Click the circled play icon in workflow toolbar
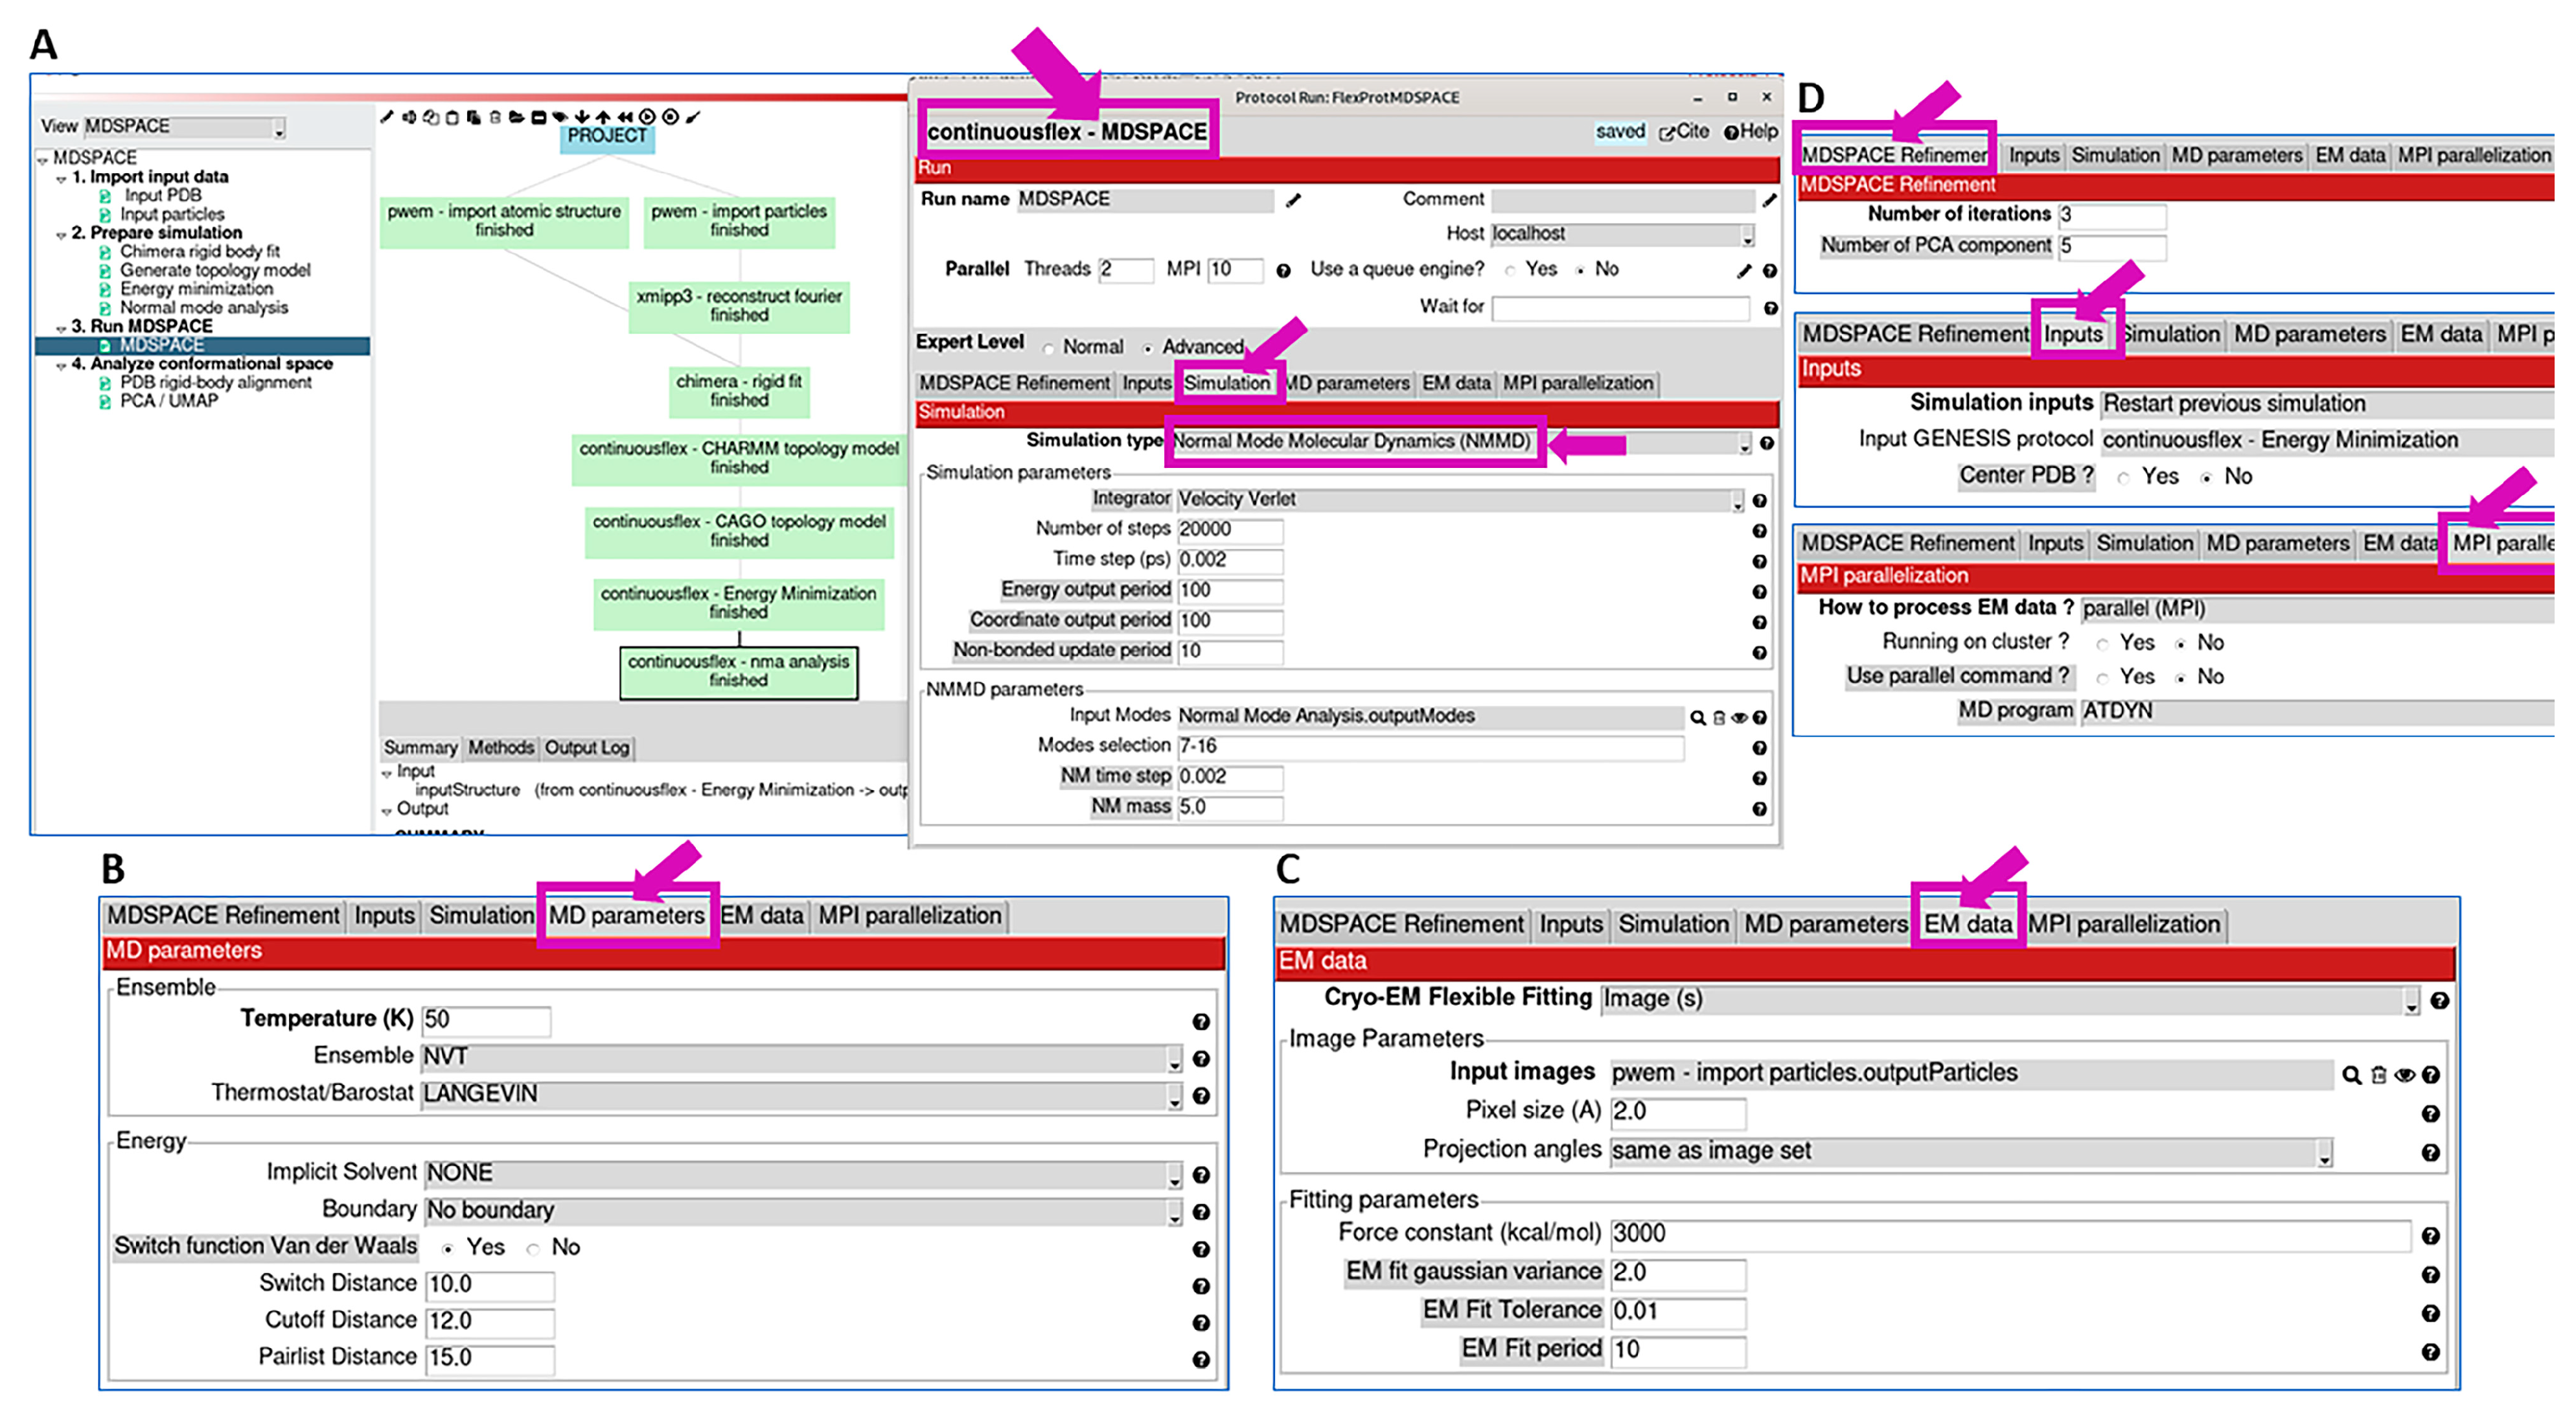This screenshot has width=2576, height=1409. [647, 117]
